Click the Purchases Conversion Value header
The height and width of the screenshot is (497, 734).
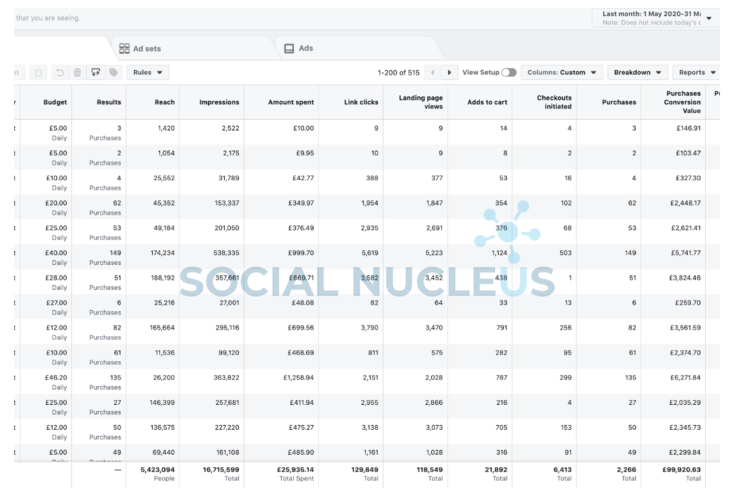tap(683, 103)
